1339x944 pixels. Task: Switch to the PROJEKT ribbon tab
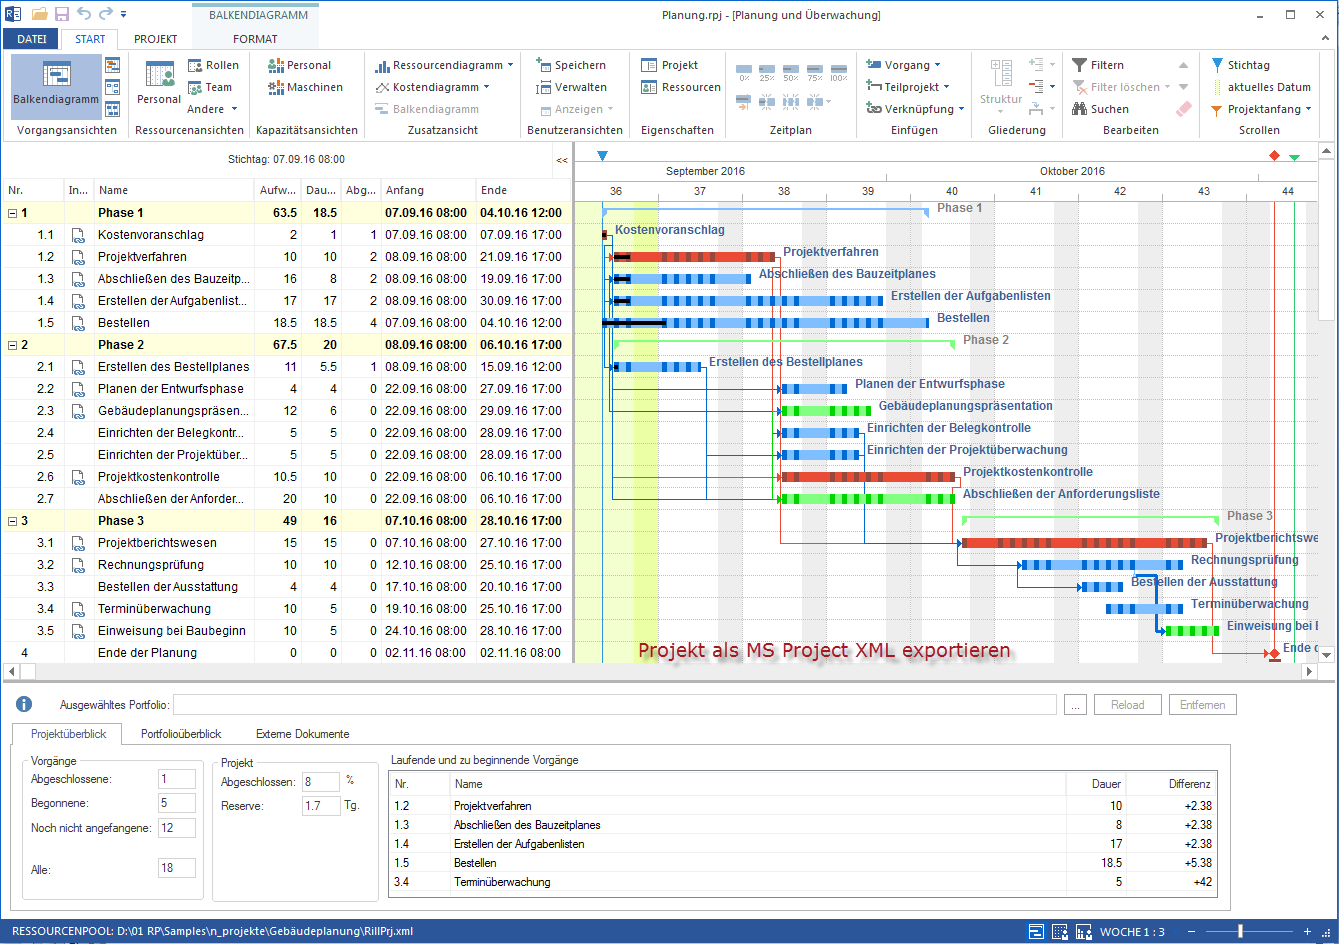click(155, 39)
